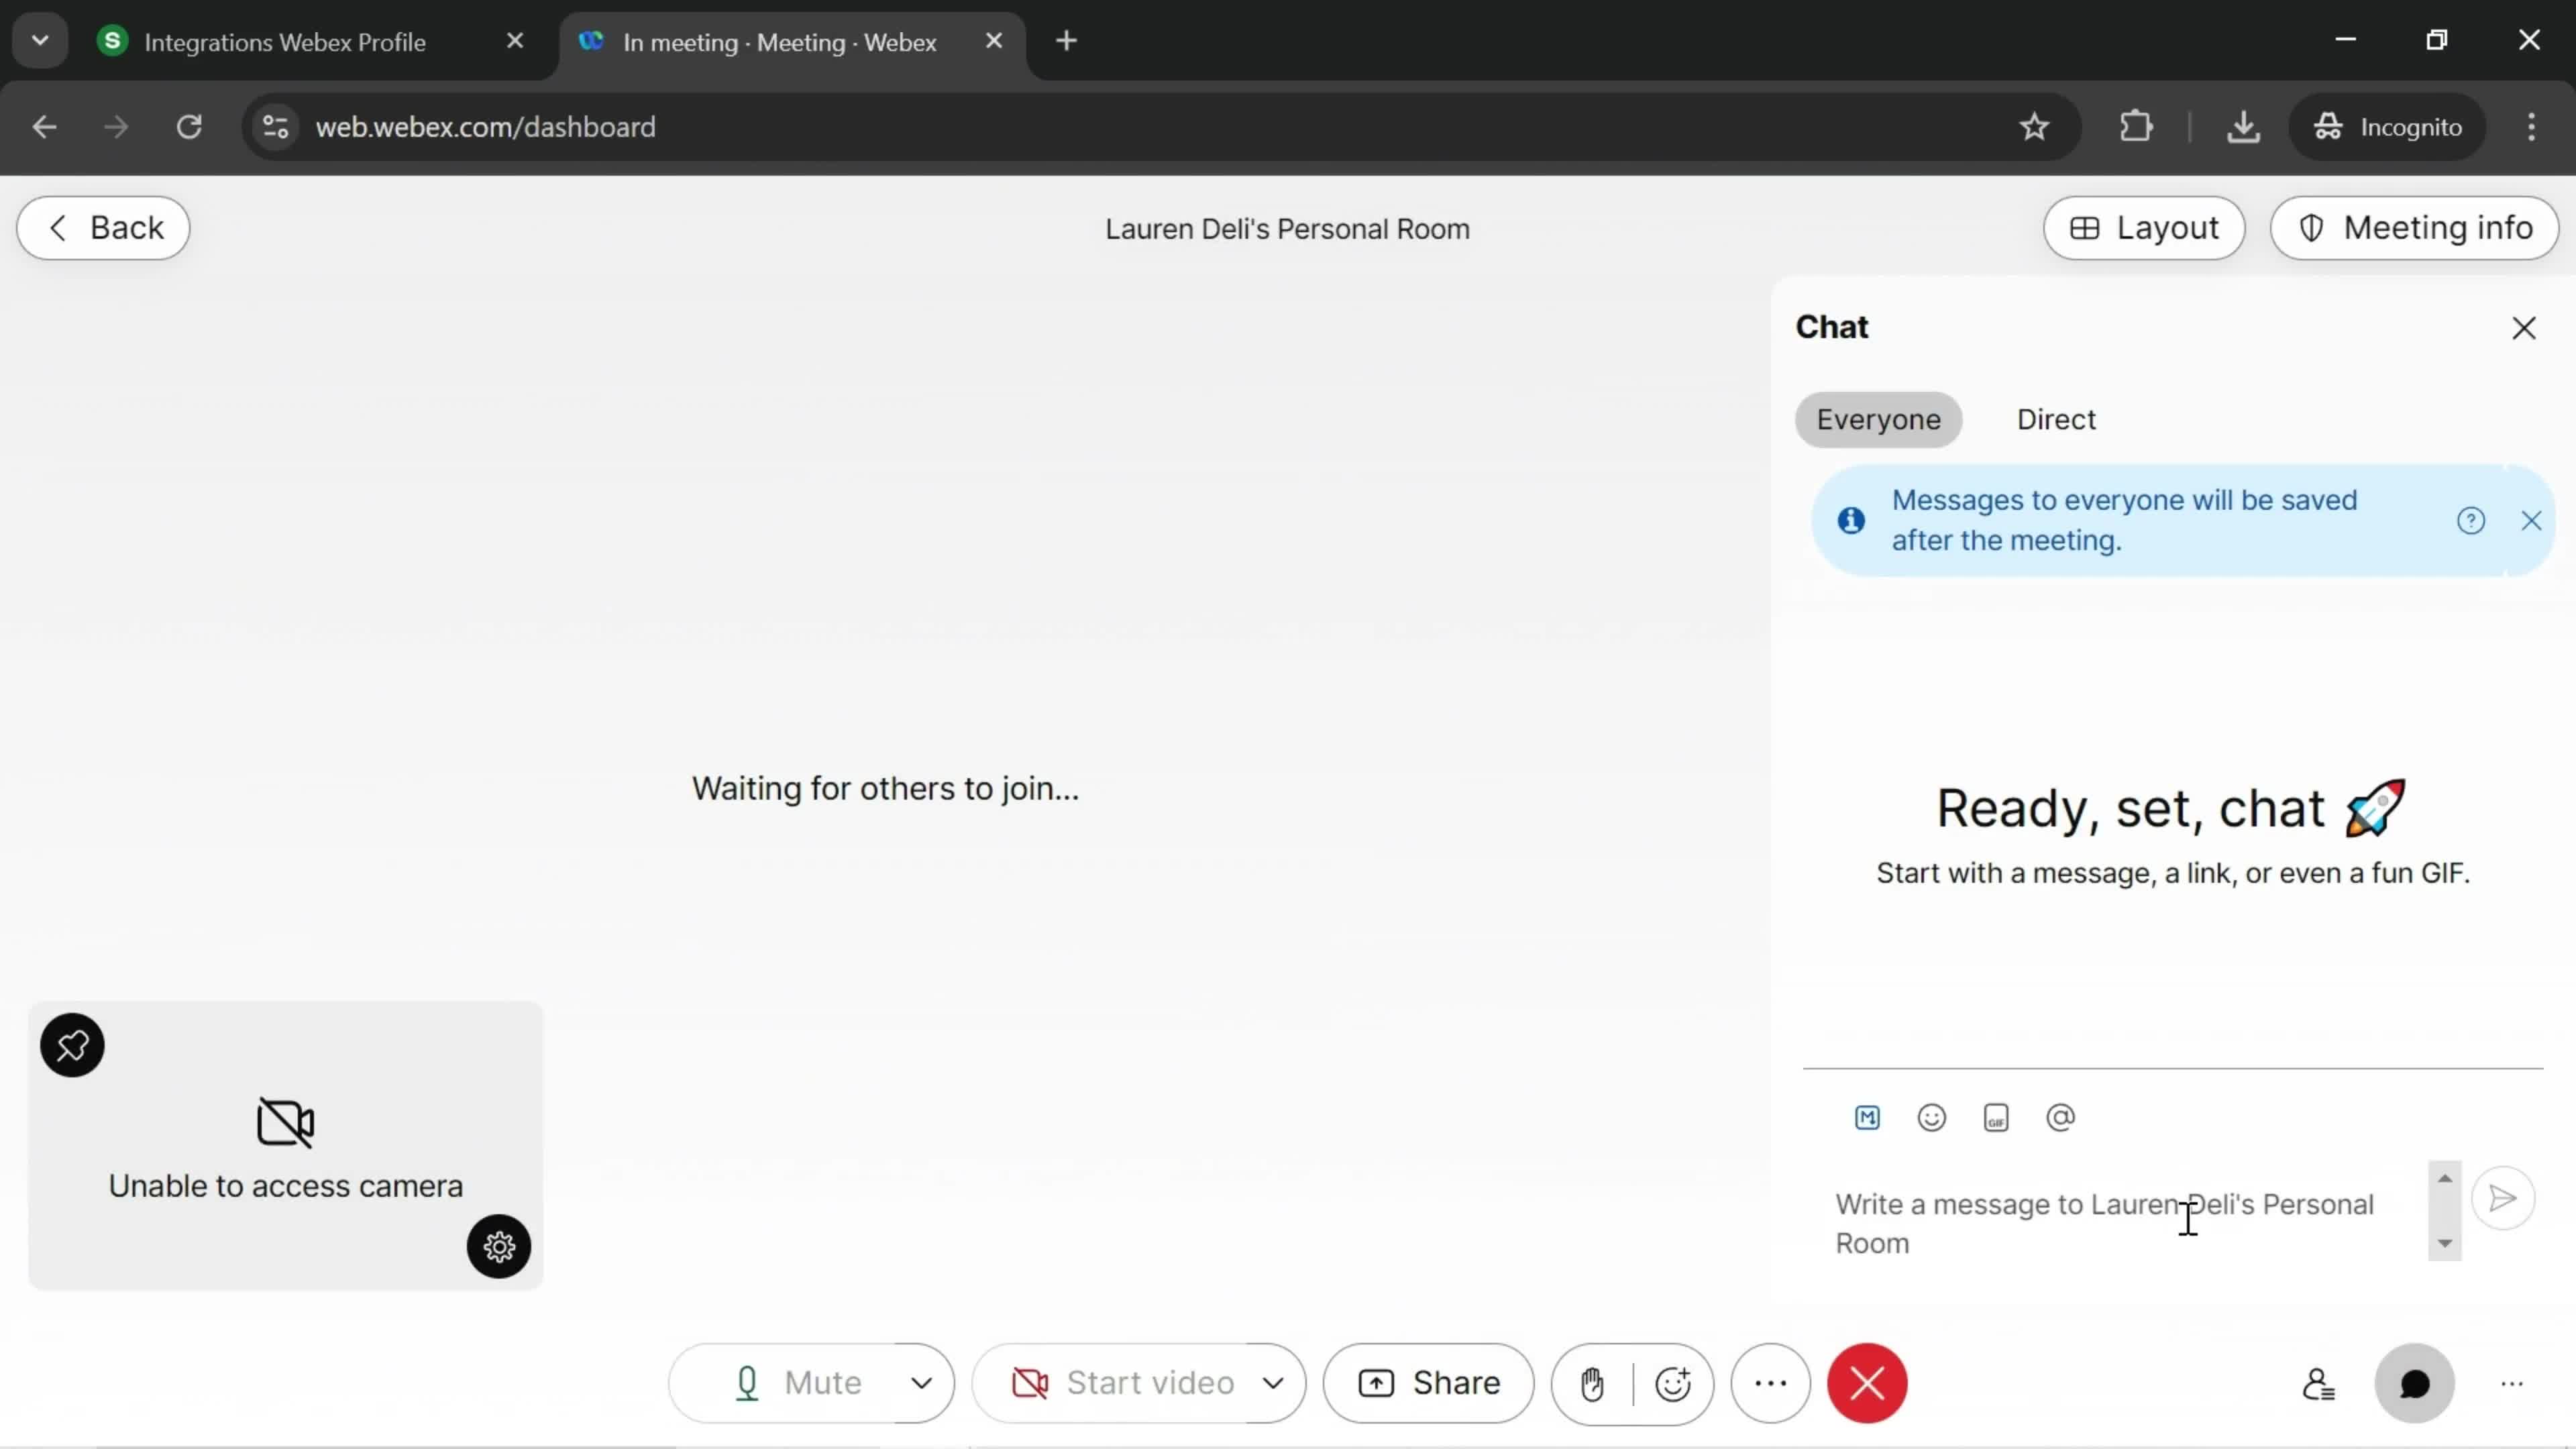Screen dimensions: 2576x1449
Task: Select the Everyone chat tab
Action: pyautogui.click(x=1879, y=419)
